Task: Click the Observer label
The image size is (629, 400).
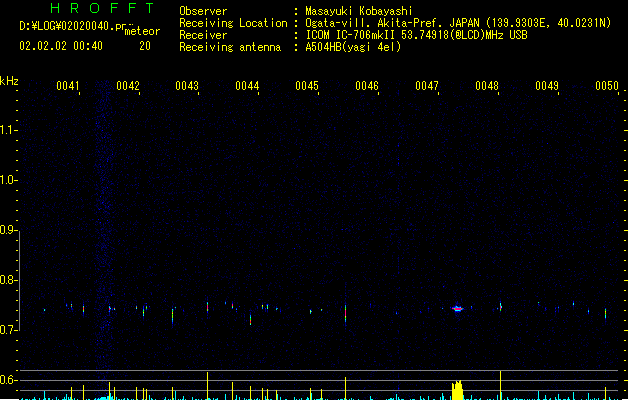Action: (203, 11)
